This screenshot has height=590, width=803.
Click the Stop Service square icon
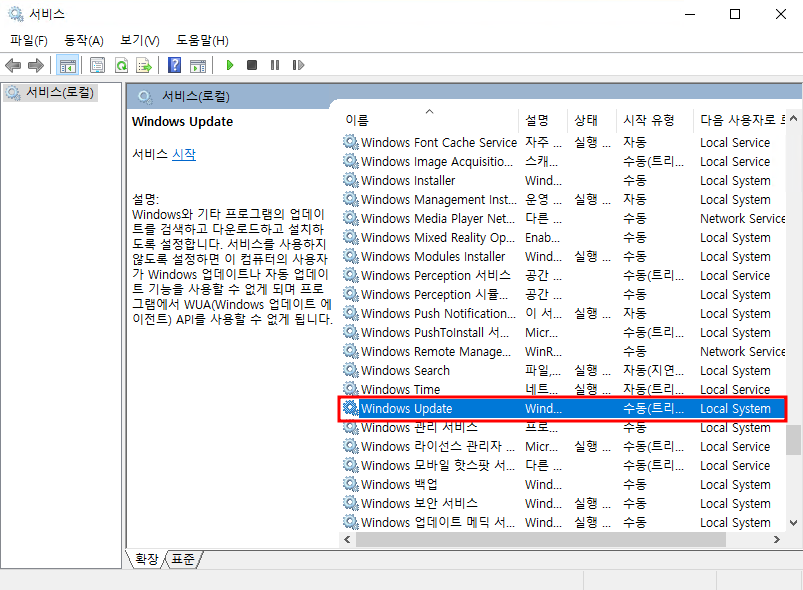click(252, 65)
